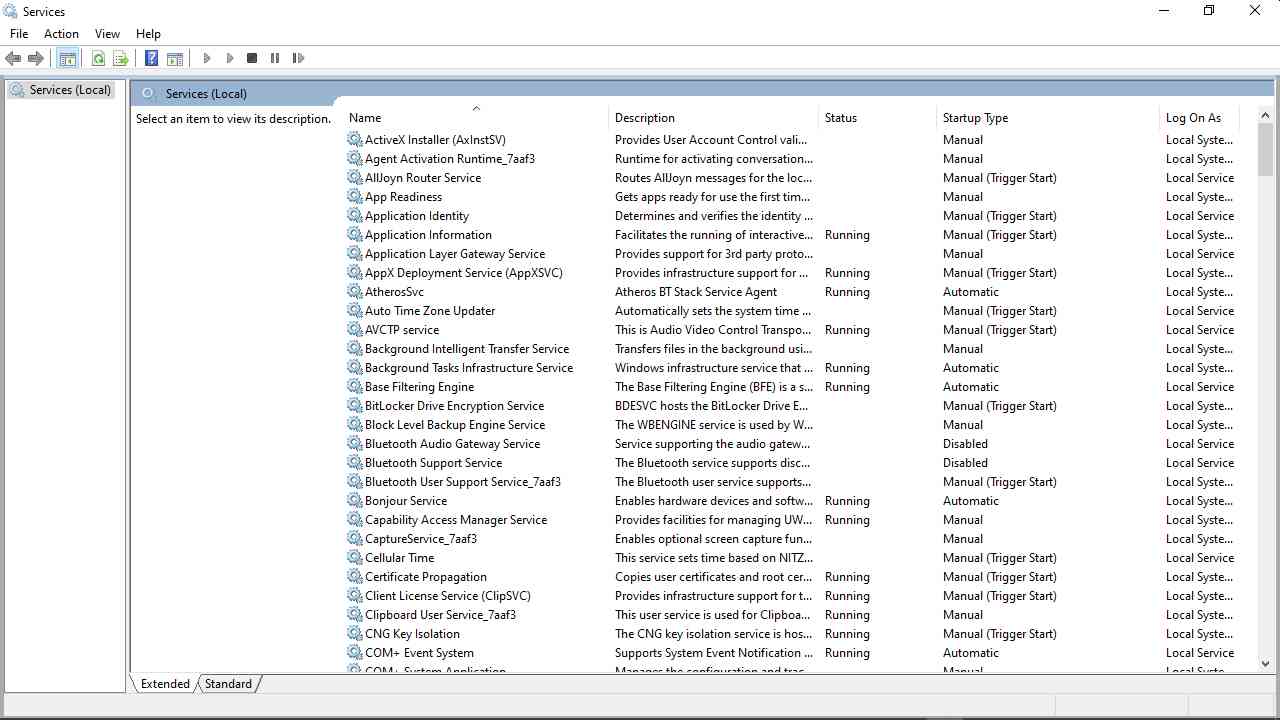This screenshot has height=720, width=1280.
Task: Click the Back arrow in toolbar
Action: pyautogui.click(x=13, y=59)
